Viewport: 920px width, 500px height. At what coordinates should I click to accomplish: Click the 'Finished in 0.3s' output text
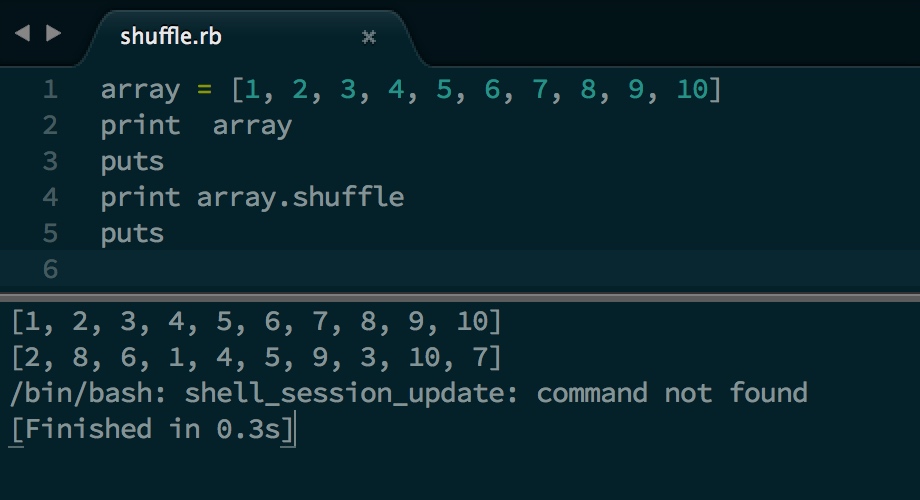point(153,429)
